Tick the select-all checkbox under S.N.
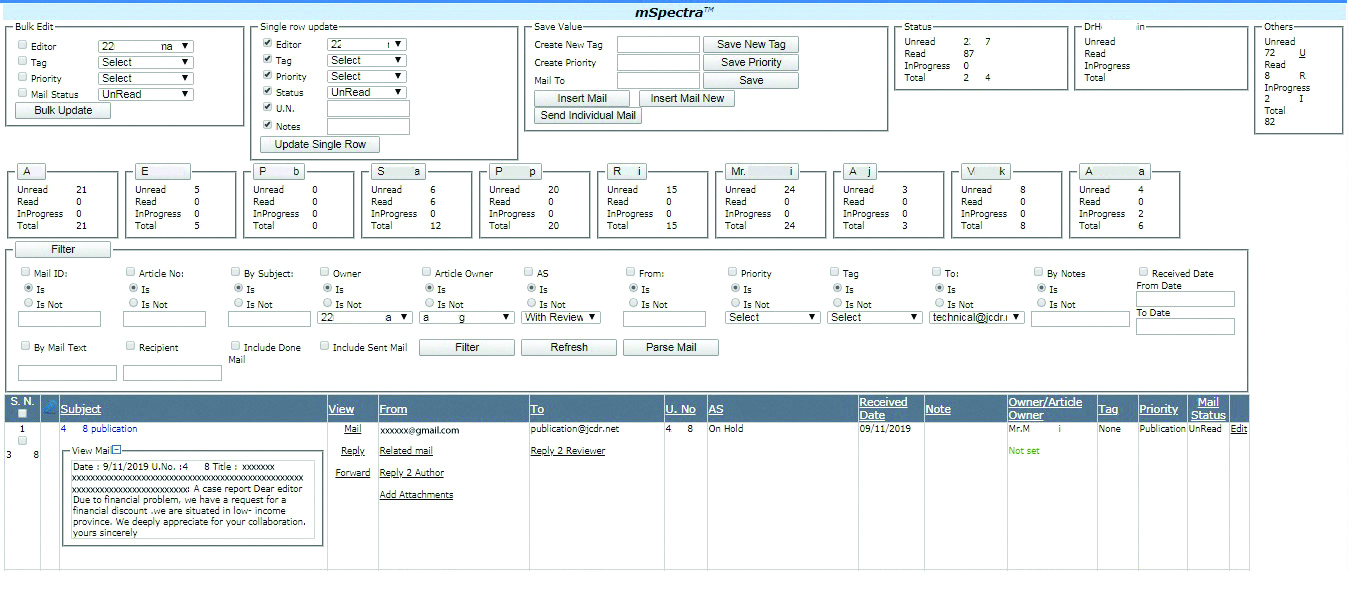 22,413
